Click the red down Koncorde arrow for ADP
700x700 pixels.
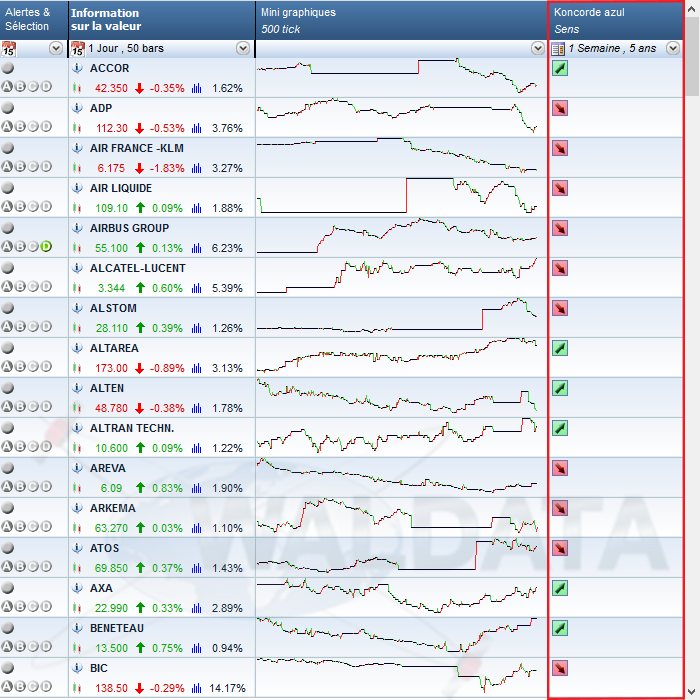(x=560, y=108)
